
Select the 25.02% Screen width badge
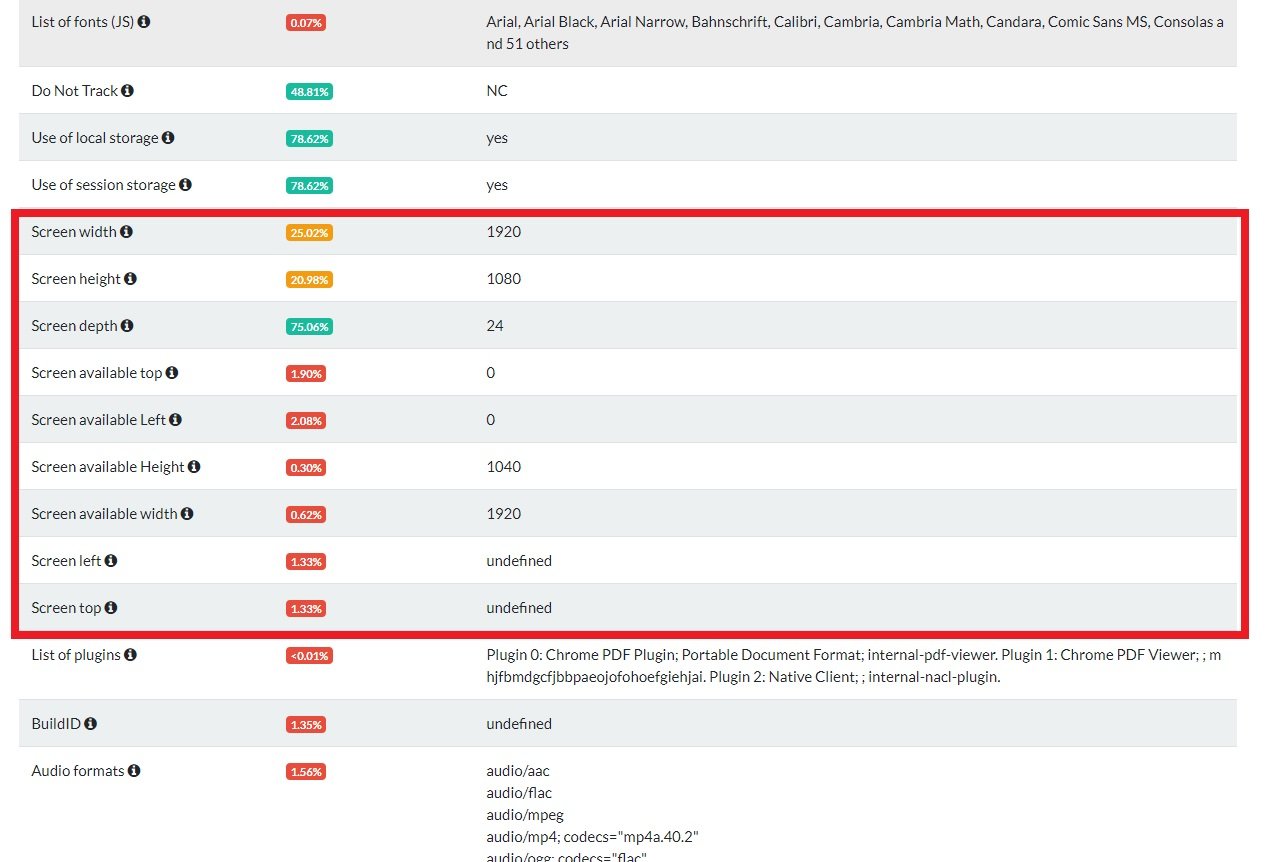pyautogui.click(x=309, y=233)
